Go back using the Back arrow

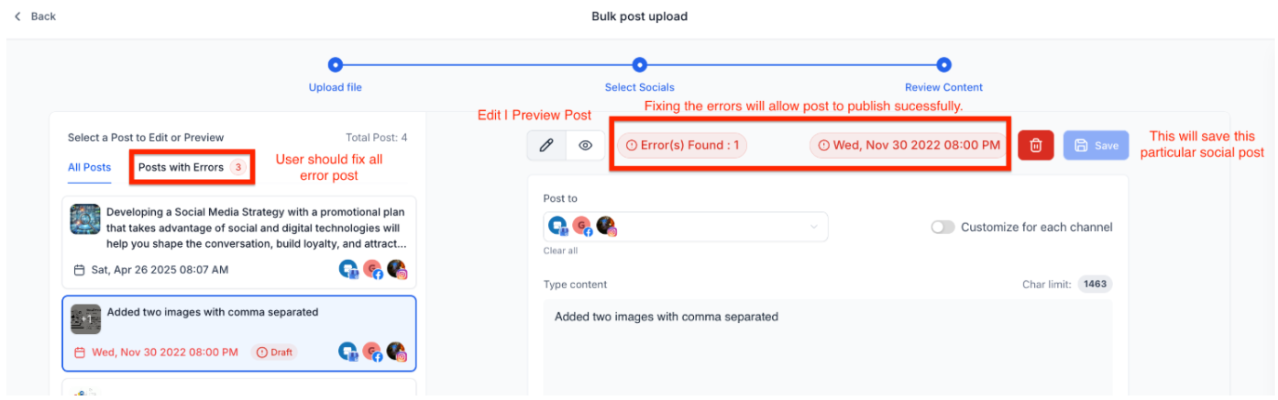pos(35,16)
